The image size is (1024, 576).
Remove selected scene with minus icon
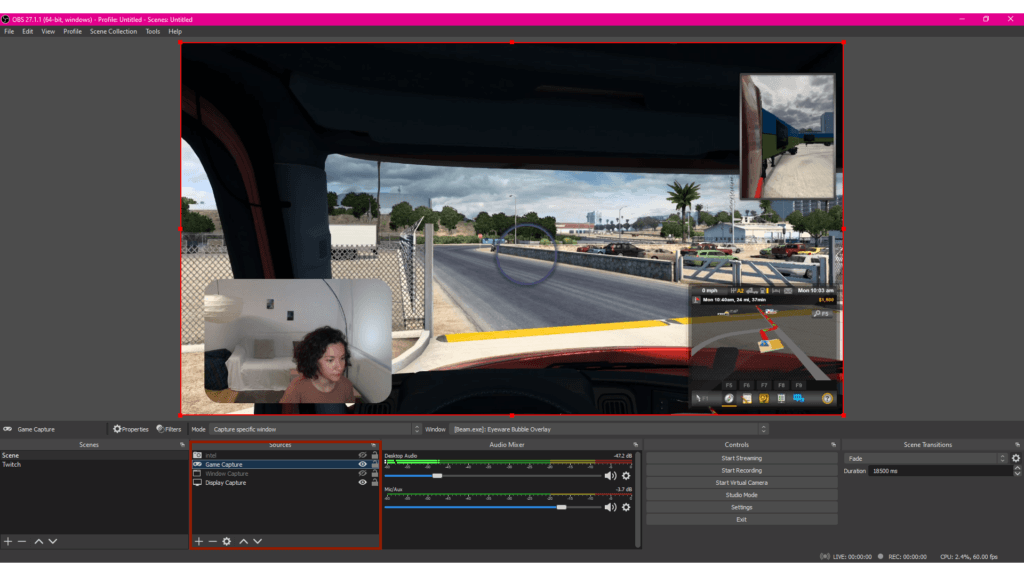22,541
